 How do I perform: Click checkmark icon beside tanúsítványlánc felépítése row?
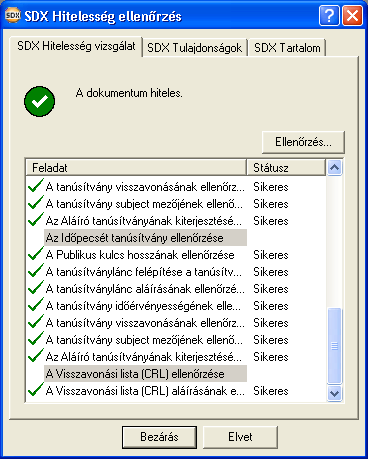36,271
